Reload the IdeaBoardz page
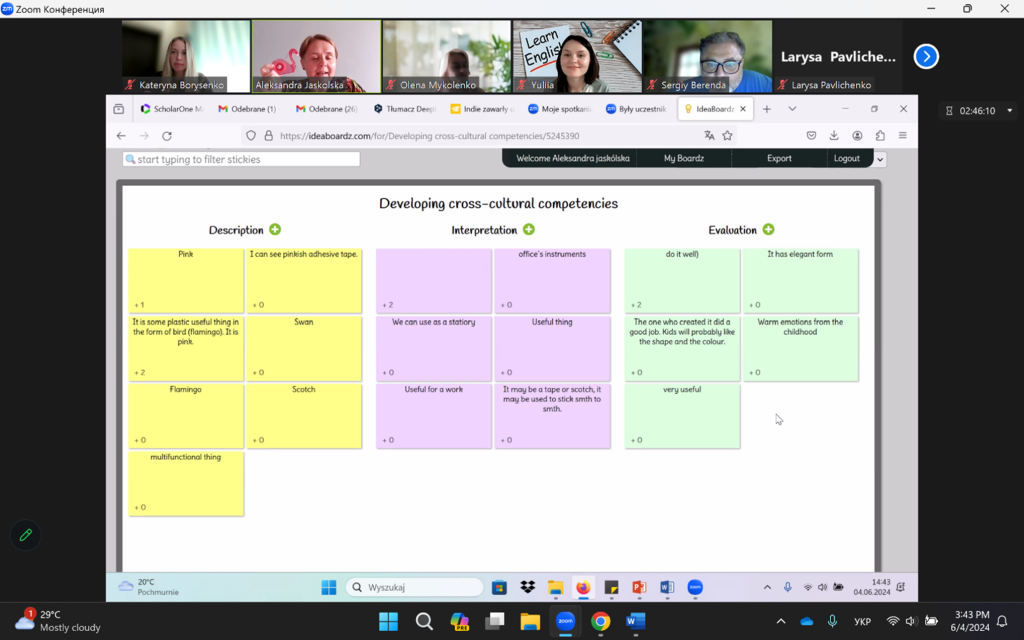 [167, 135]
